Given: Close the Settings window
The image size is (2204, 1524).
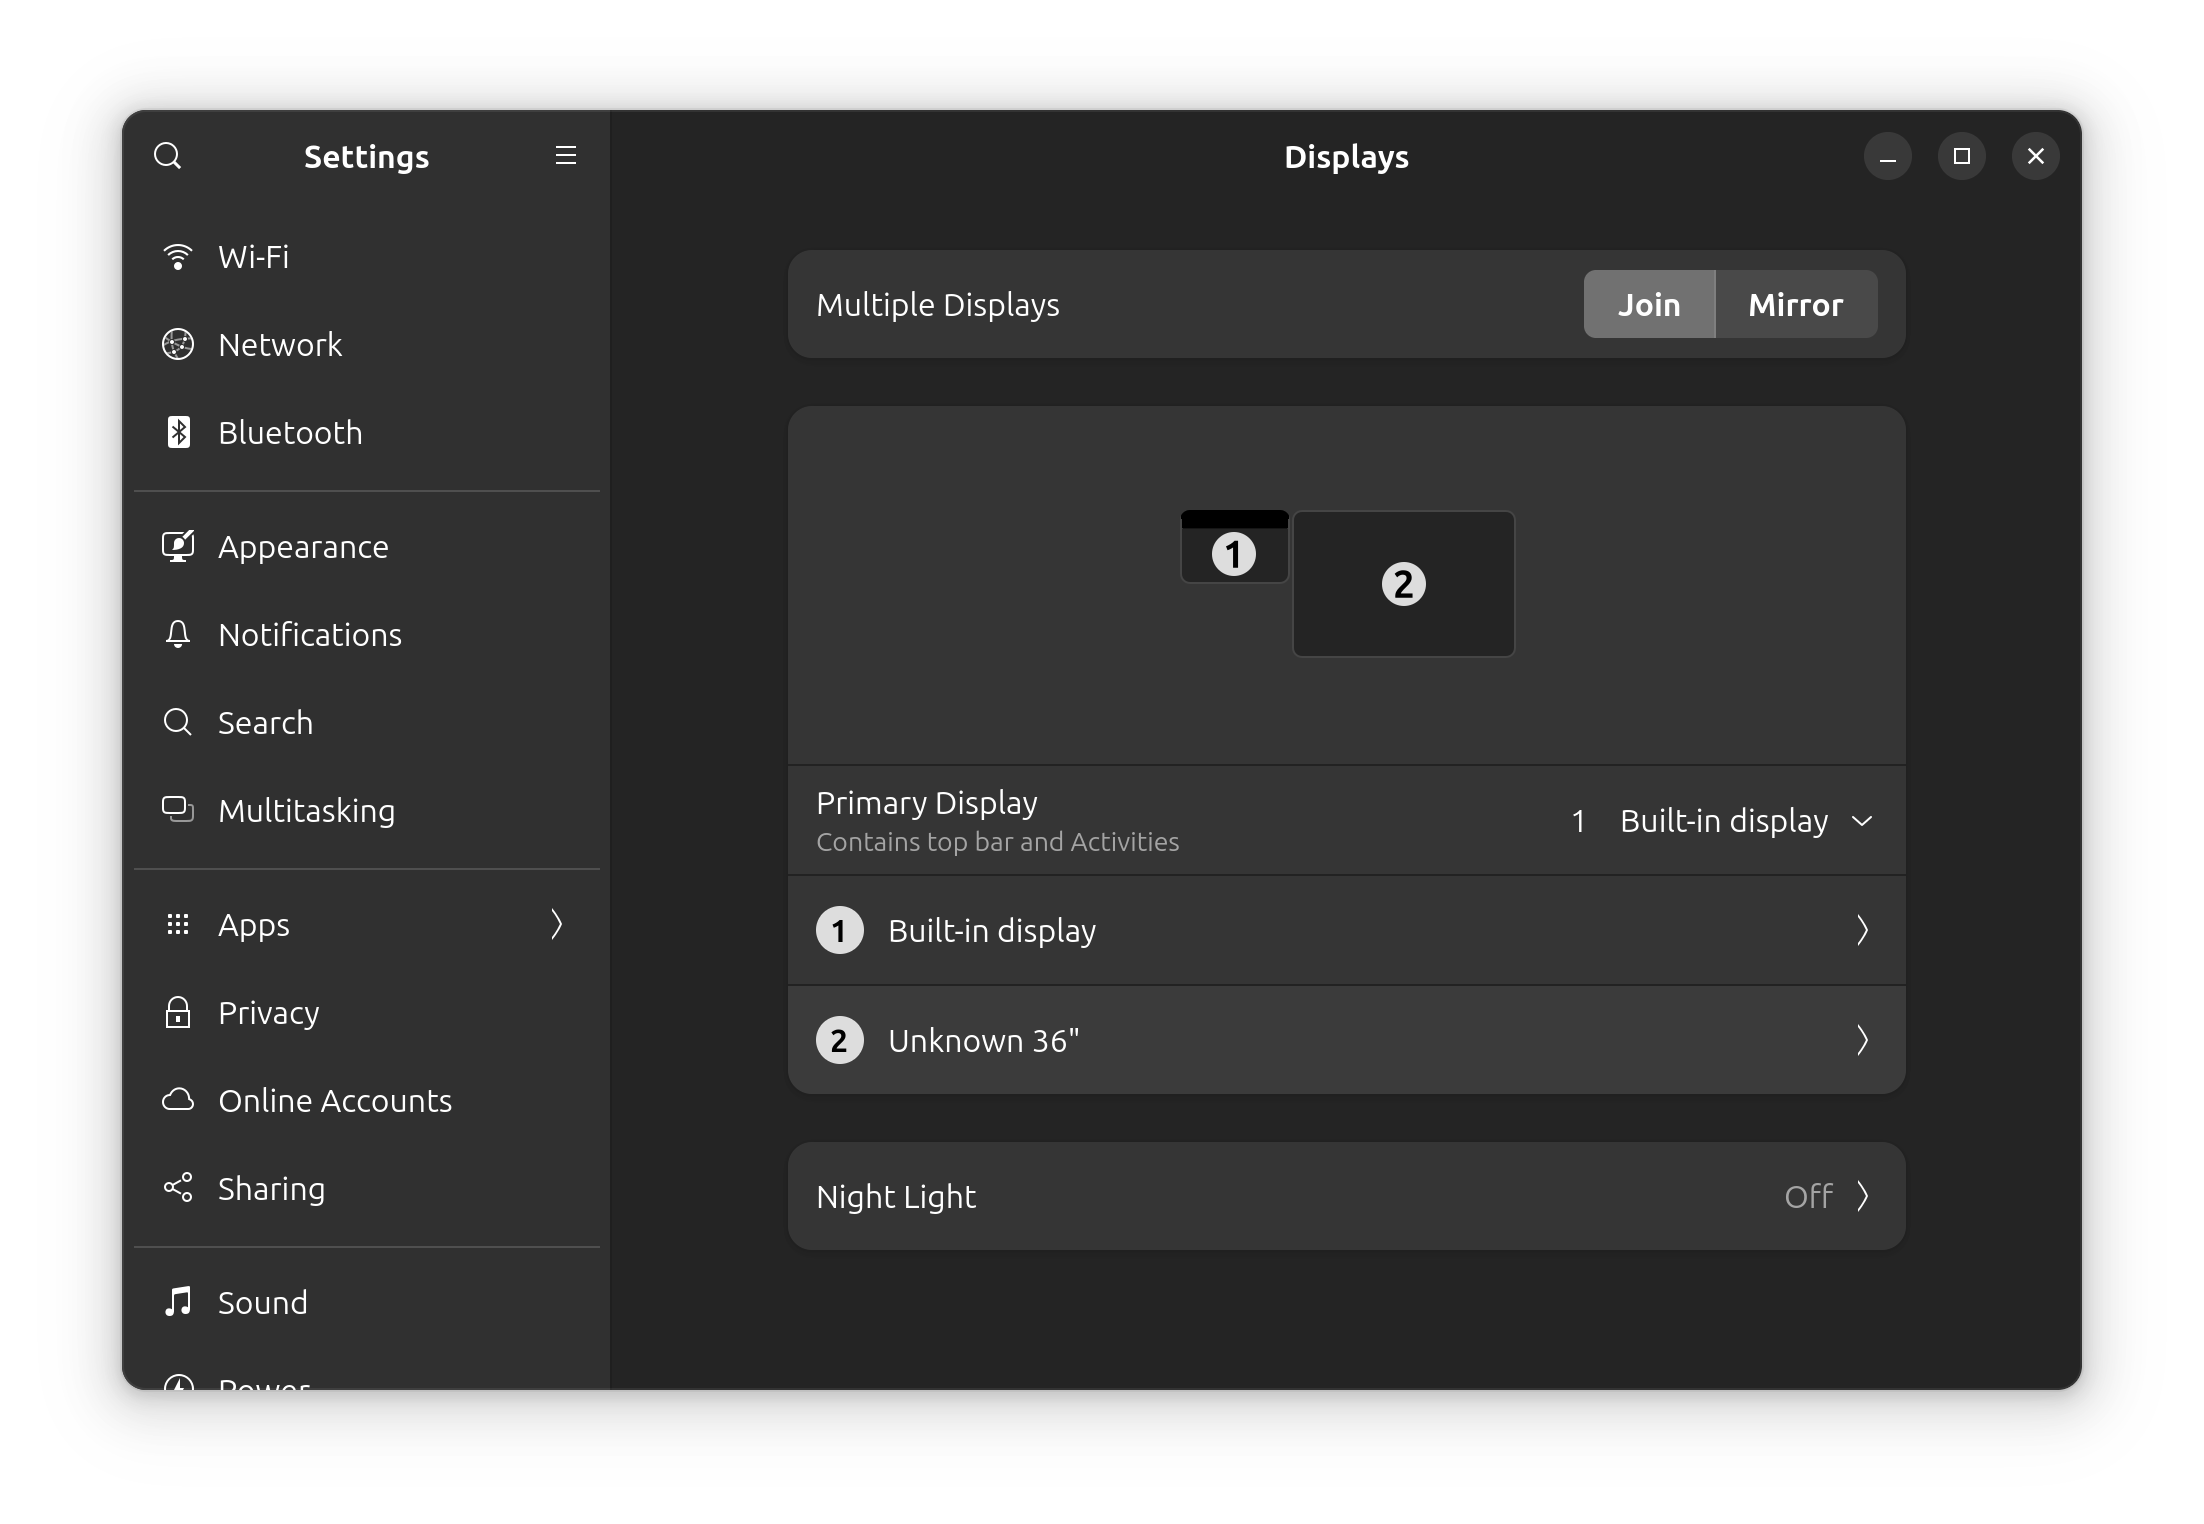Looking at the screenshot, I should coord(2036,156).
